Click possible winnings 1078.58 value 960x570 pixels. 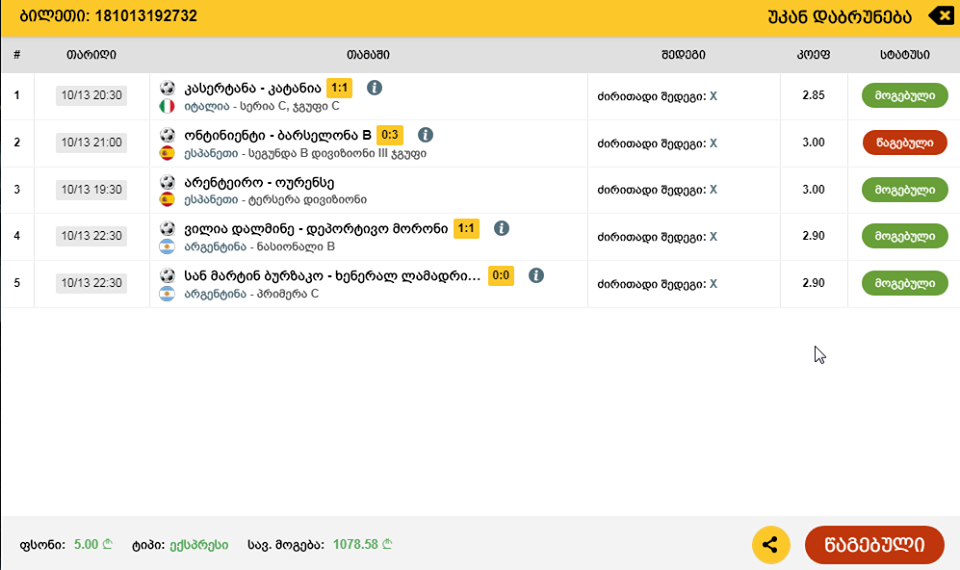[362, 544]
